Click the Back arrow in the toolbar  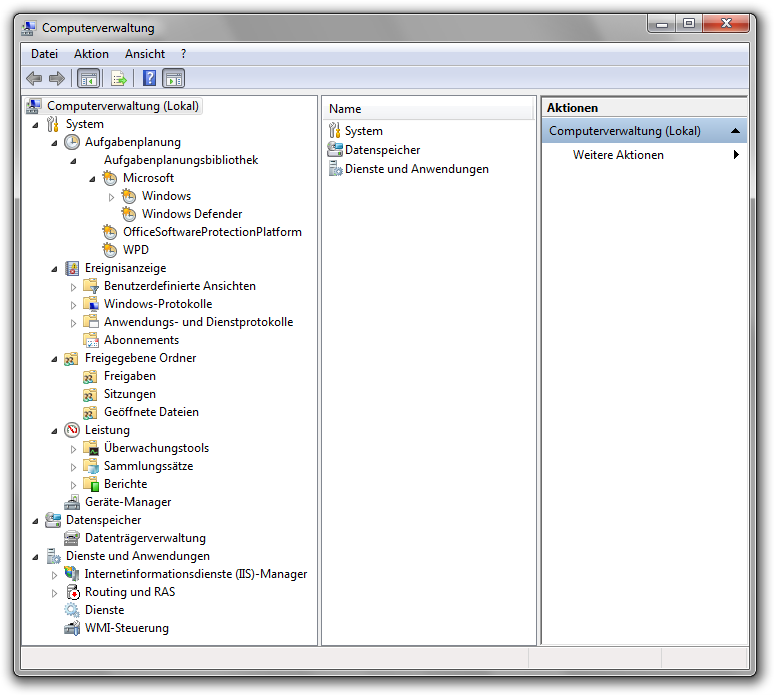pos(34,78)
